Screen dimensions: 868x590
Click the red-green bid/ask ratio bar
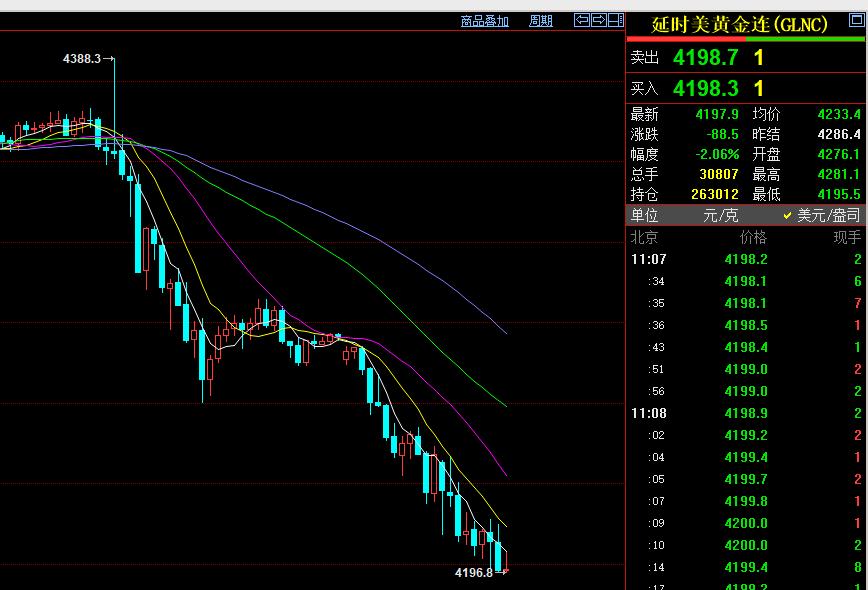[x=746, y=39]
